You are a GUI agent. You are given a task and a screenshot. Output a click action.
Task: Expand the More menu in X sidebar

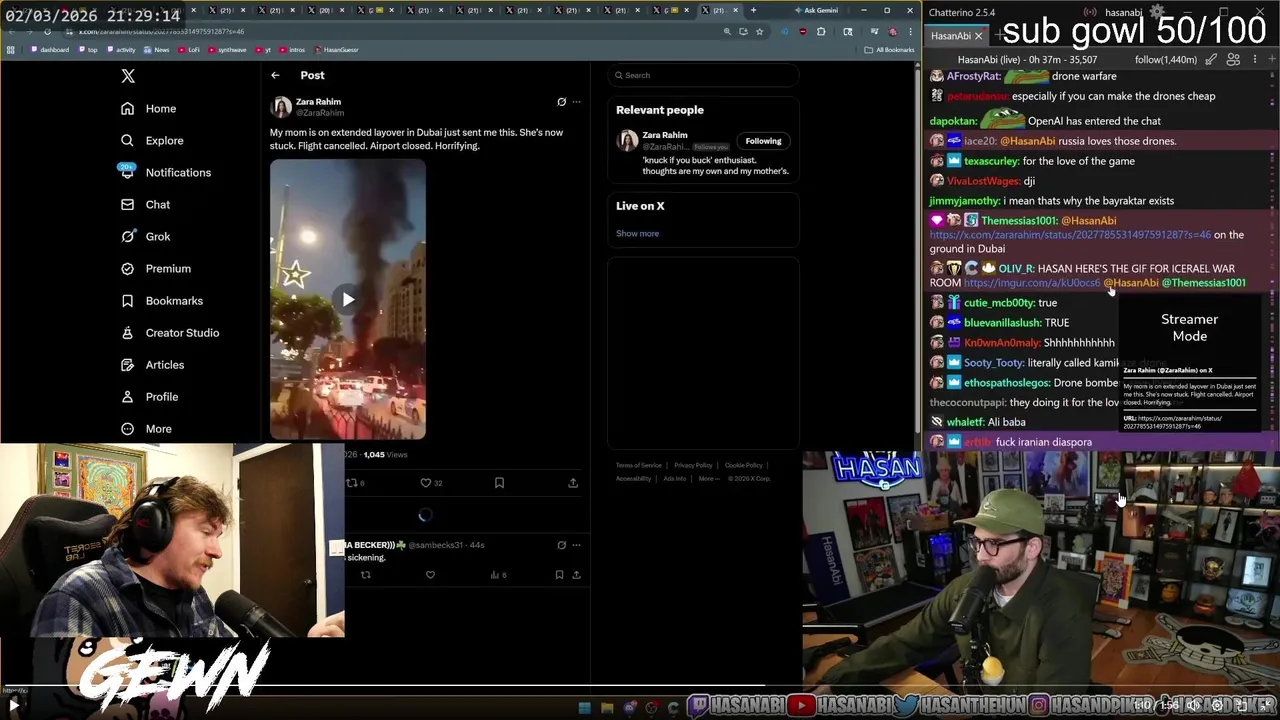(x=147, y=429)
